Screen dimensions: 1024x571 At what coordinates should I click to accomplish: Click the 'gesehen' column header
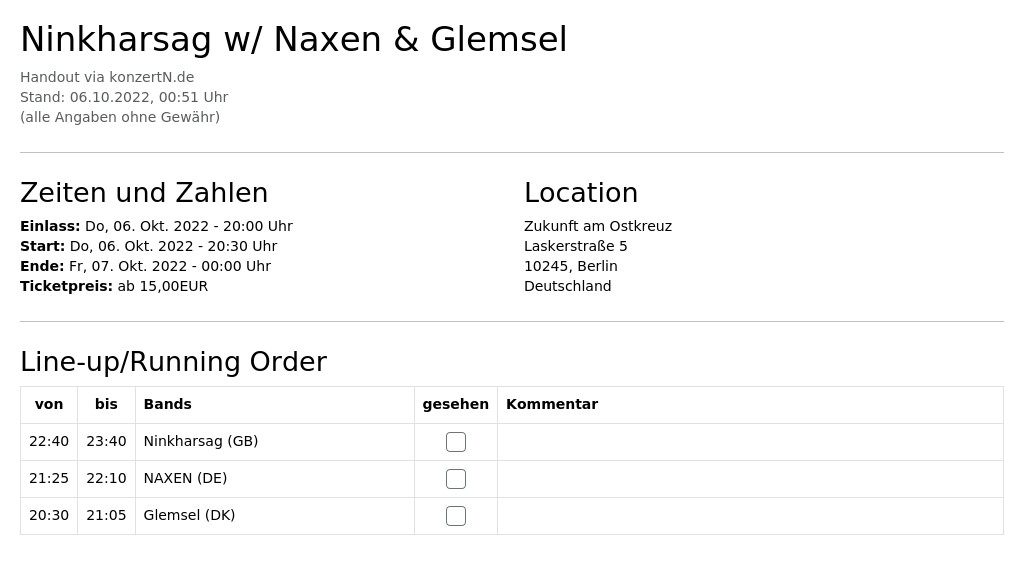[456, 404]
